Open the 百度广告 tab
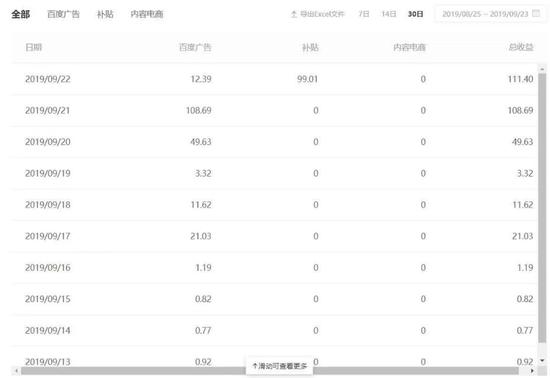The image size is (550, 378). pos(63,14)
